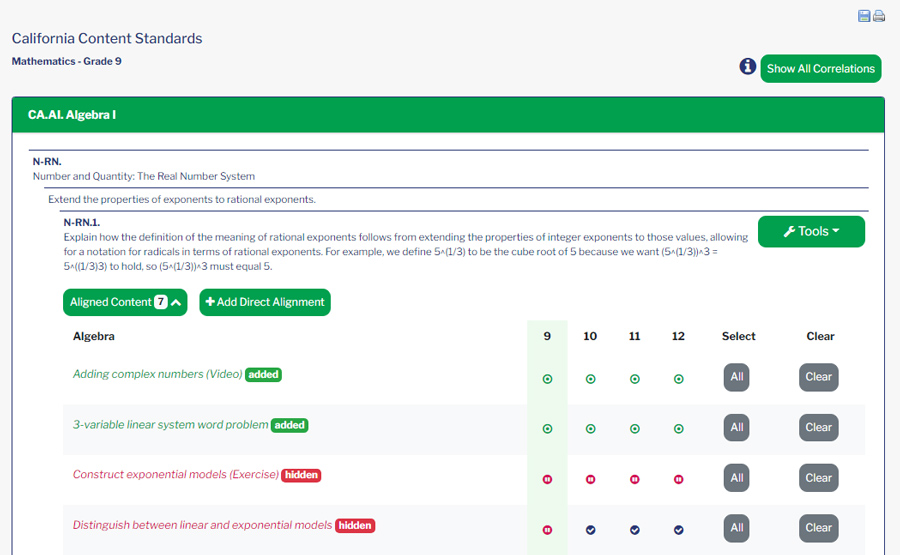Viewport: 900px width, 555px height.
Task: Click the added badge on Adding complex numbers
Action: 263,375
